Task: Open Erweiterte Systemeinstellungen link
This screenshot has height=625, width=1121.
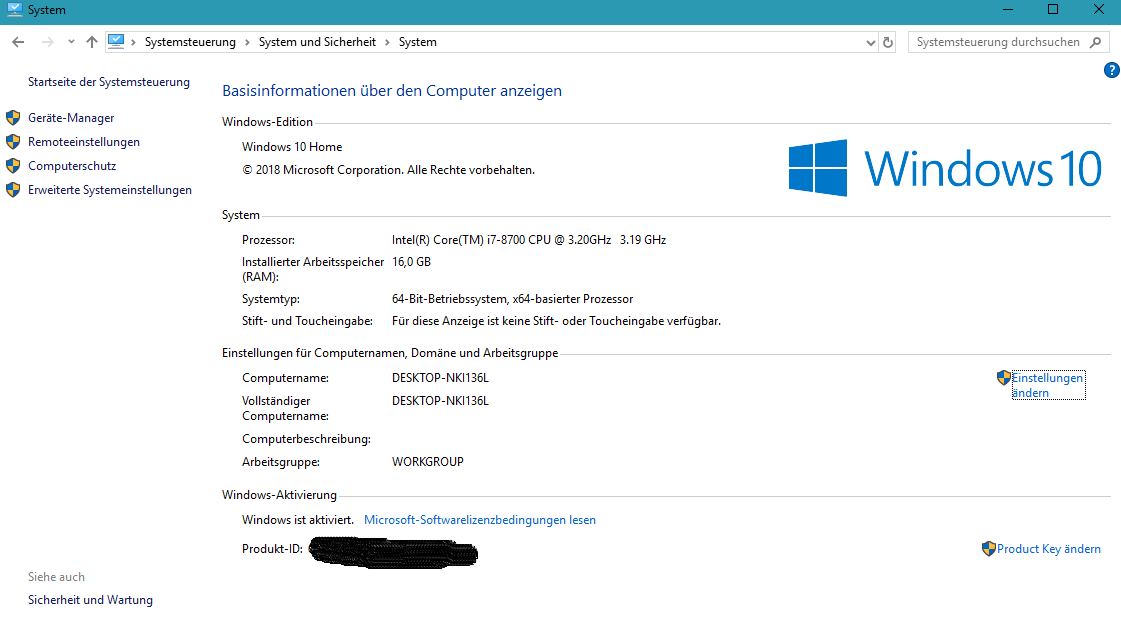Action: [x=110, y=190]
